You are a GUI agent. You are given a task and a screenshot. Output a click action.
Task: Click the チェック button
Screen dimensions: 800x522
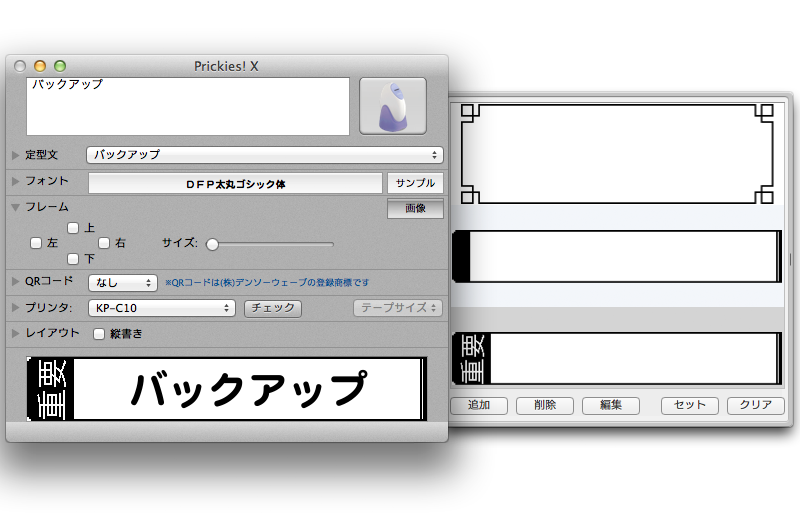pos(273,308)
